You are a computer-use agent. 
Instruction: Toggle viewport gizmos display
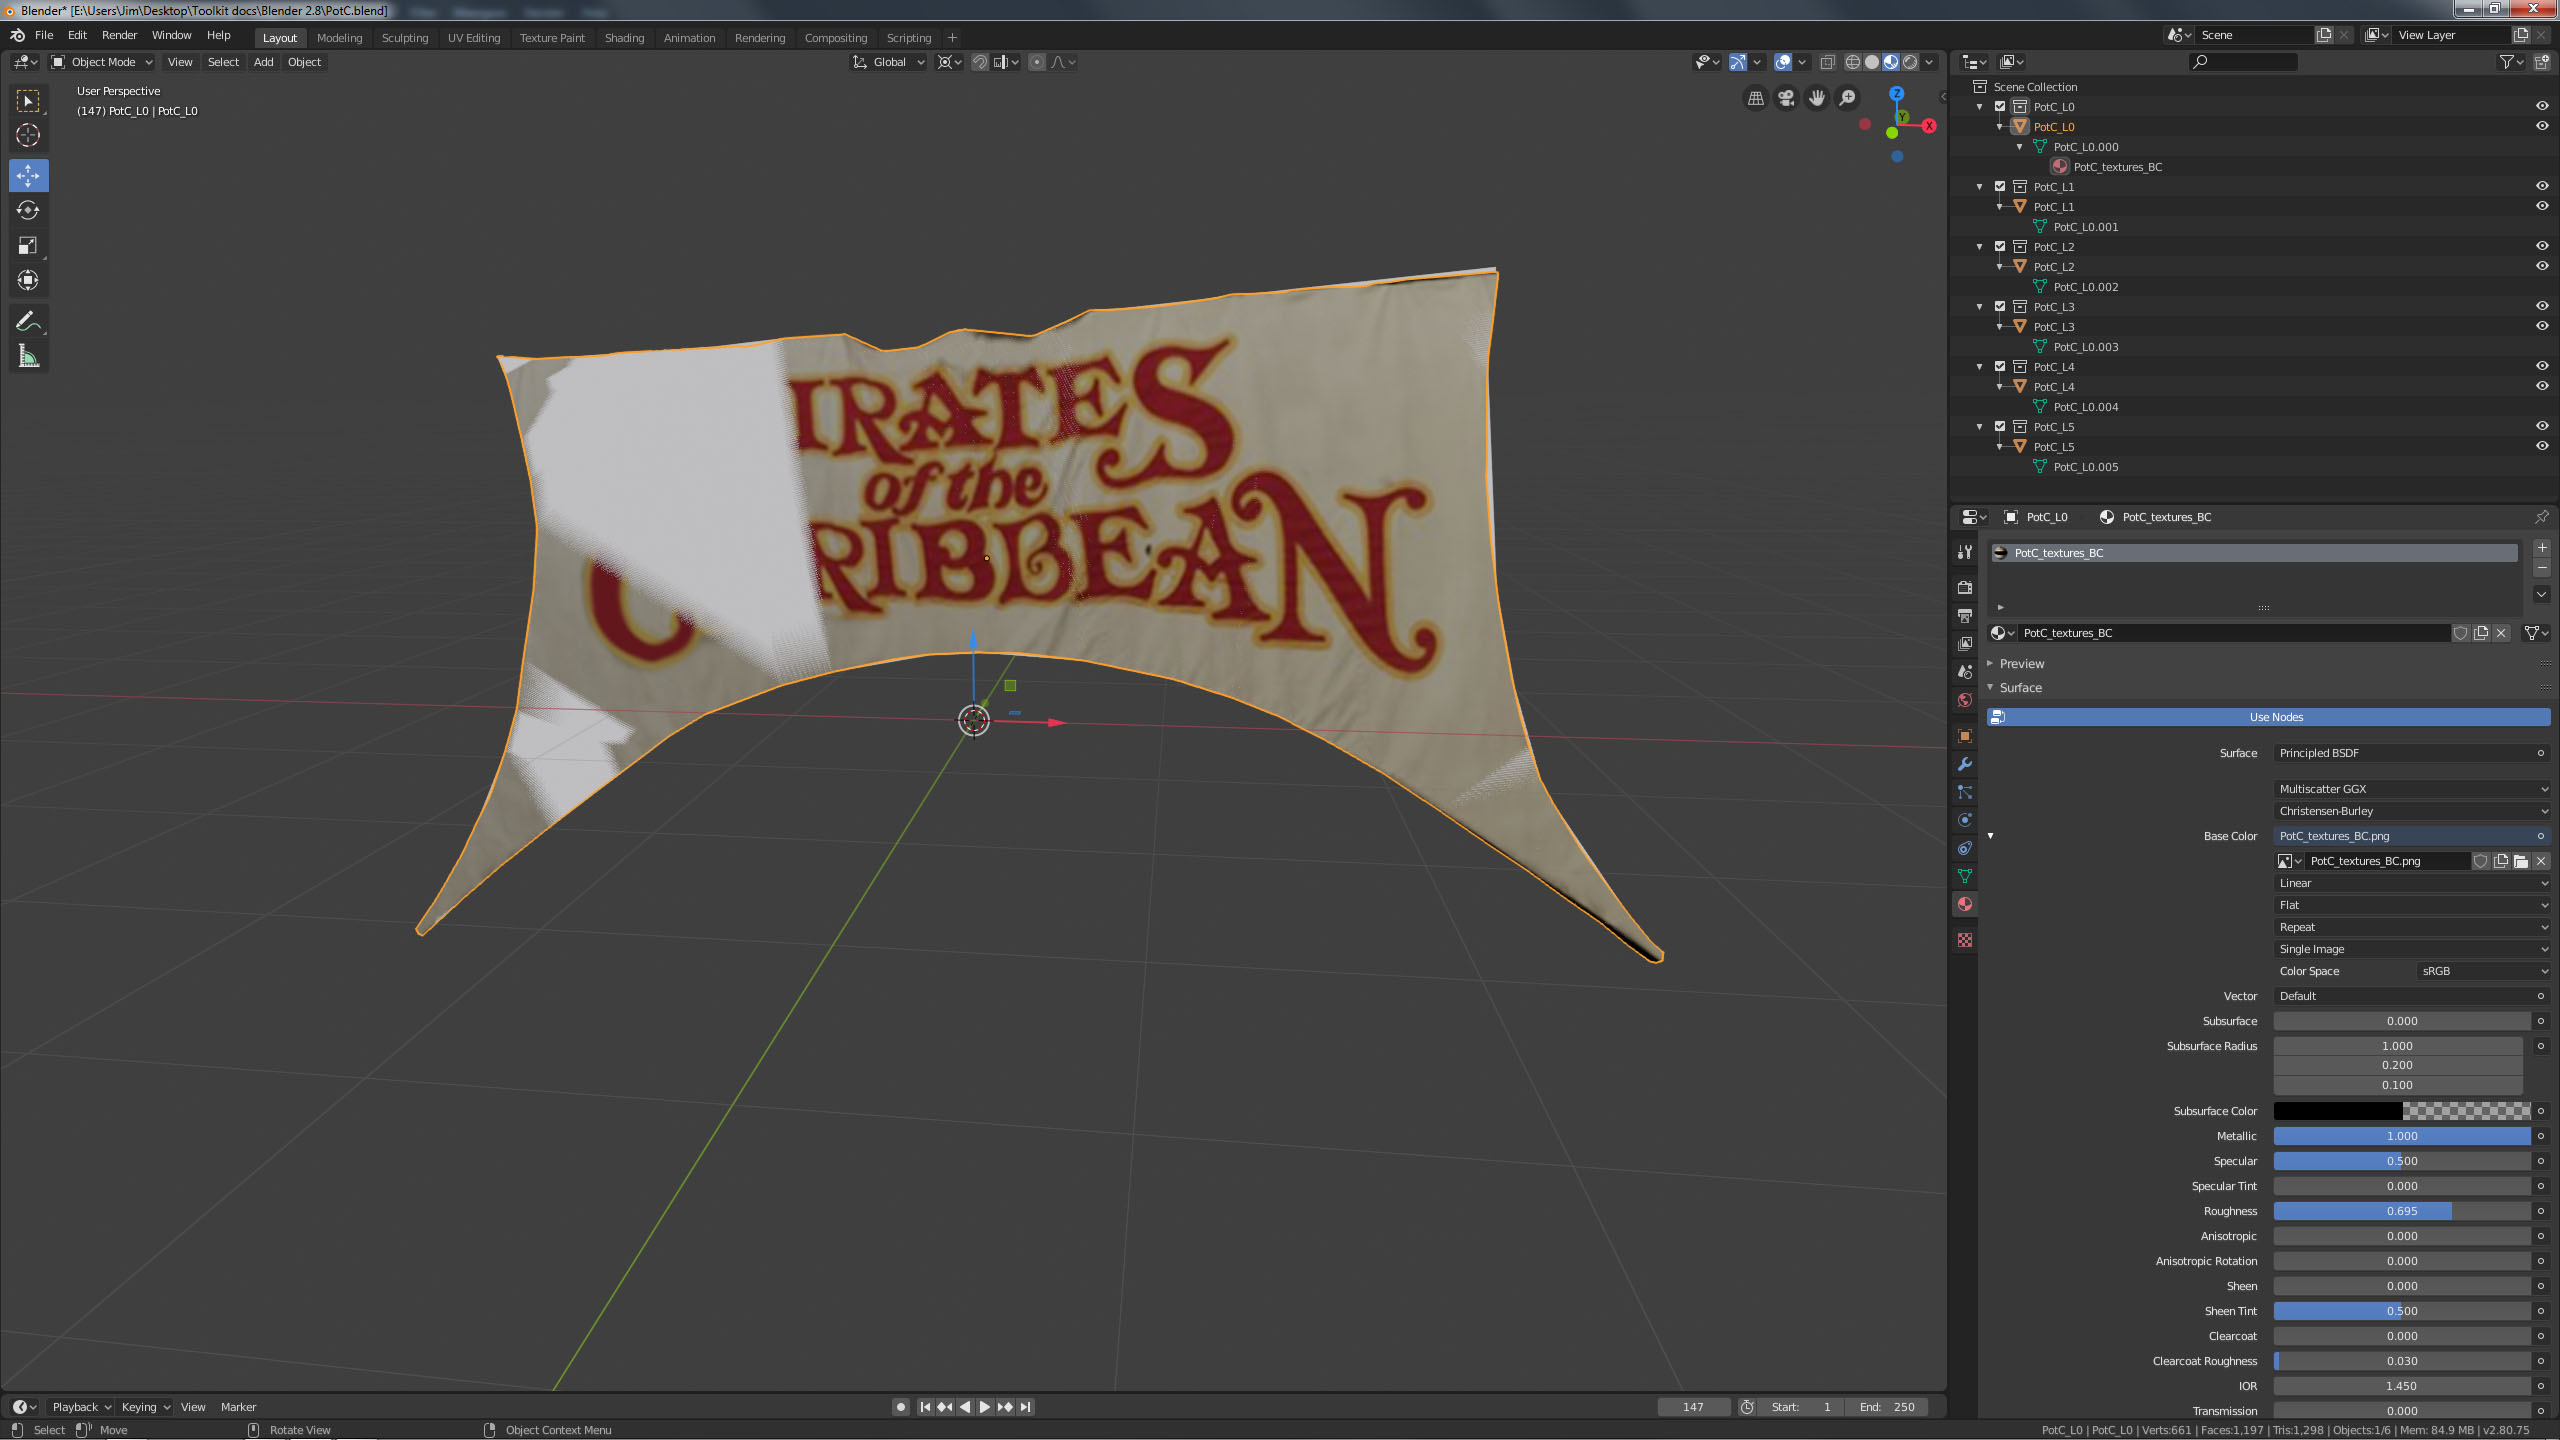click(x=1738, y=62)
